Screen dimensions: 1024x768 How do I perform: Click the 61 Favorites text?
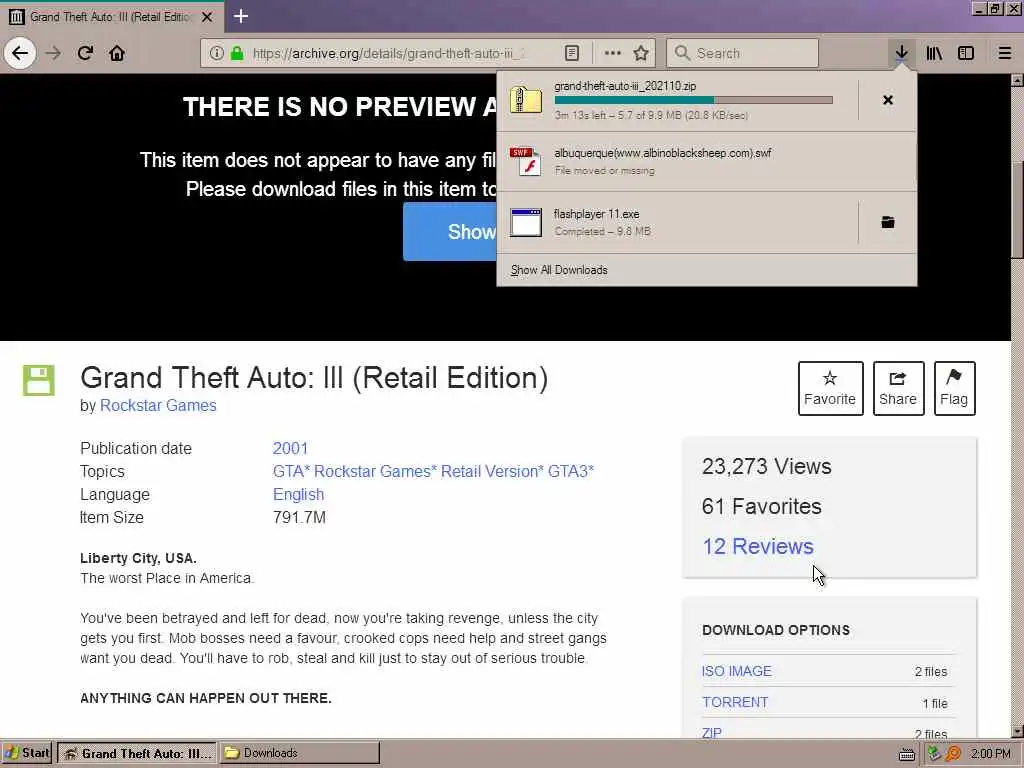pyautogui.click(x=761, y=506)
